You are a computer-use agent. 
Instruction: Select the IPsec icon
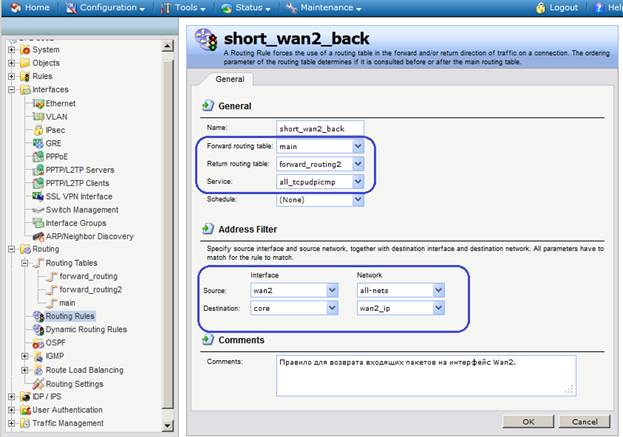click(x=38, y=130)
